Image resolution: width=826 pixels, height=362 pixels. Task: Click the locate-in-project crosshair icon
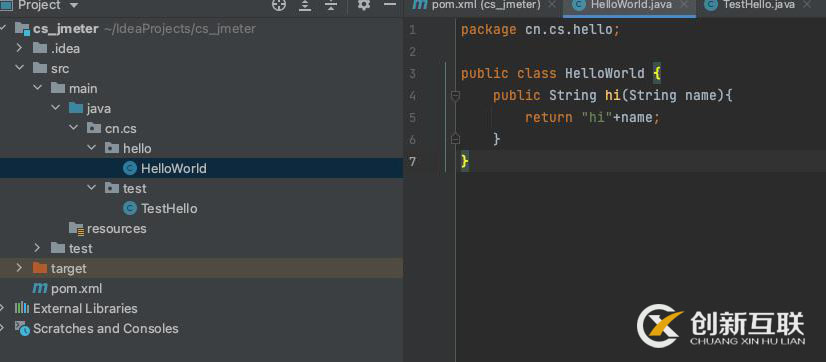(279, 5)
